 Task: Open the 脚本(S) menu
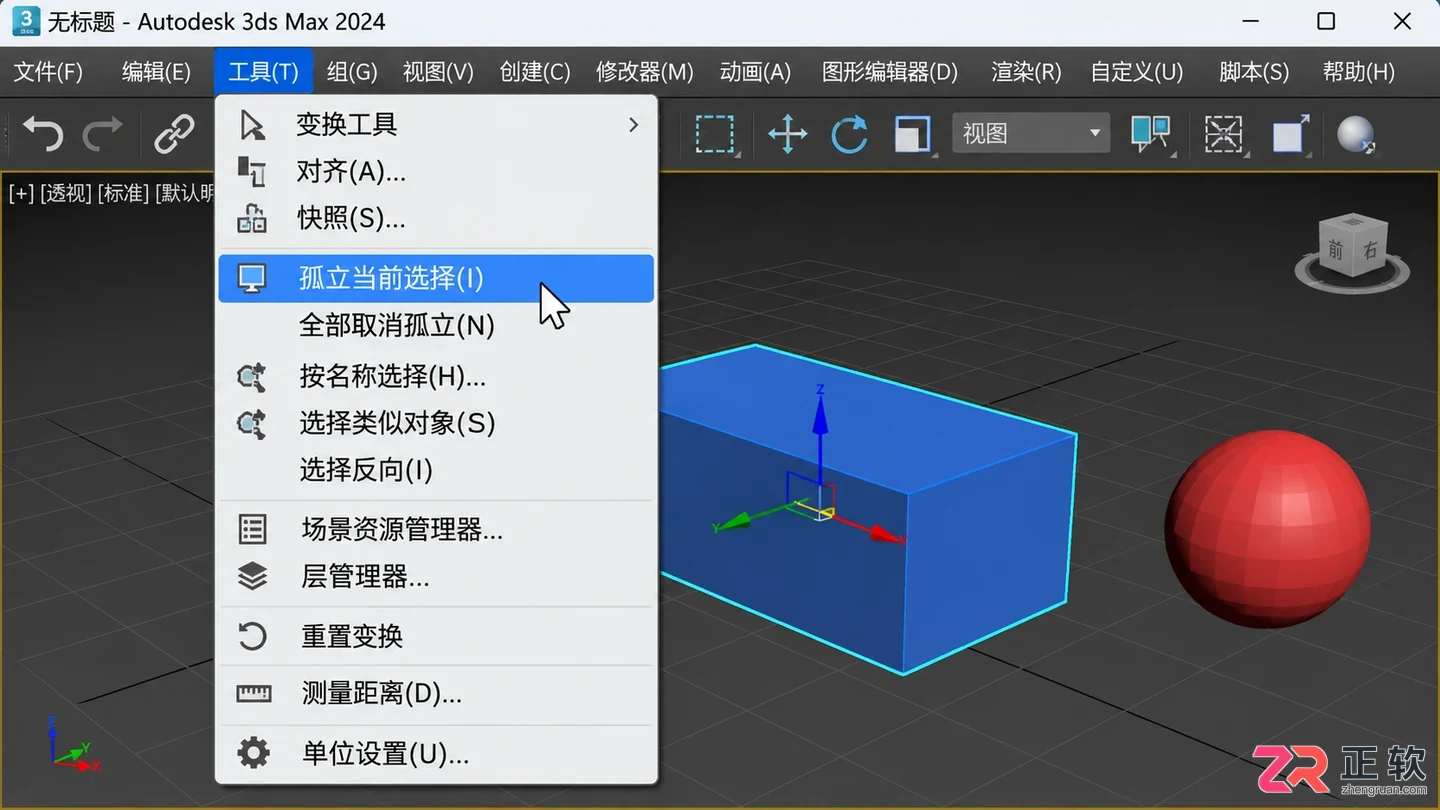[1254, 72]
